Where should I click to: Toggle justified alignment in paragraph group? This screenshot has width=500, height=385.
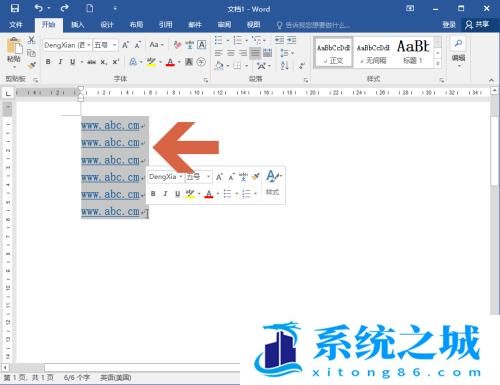(255, 53)
